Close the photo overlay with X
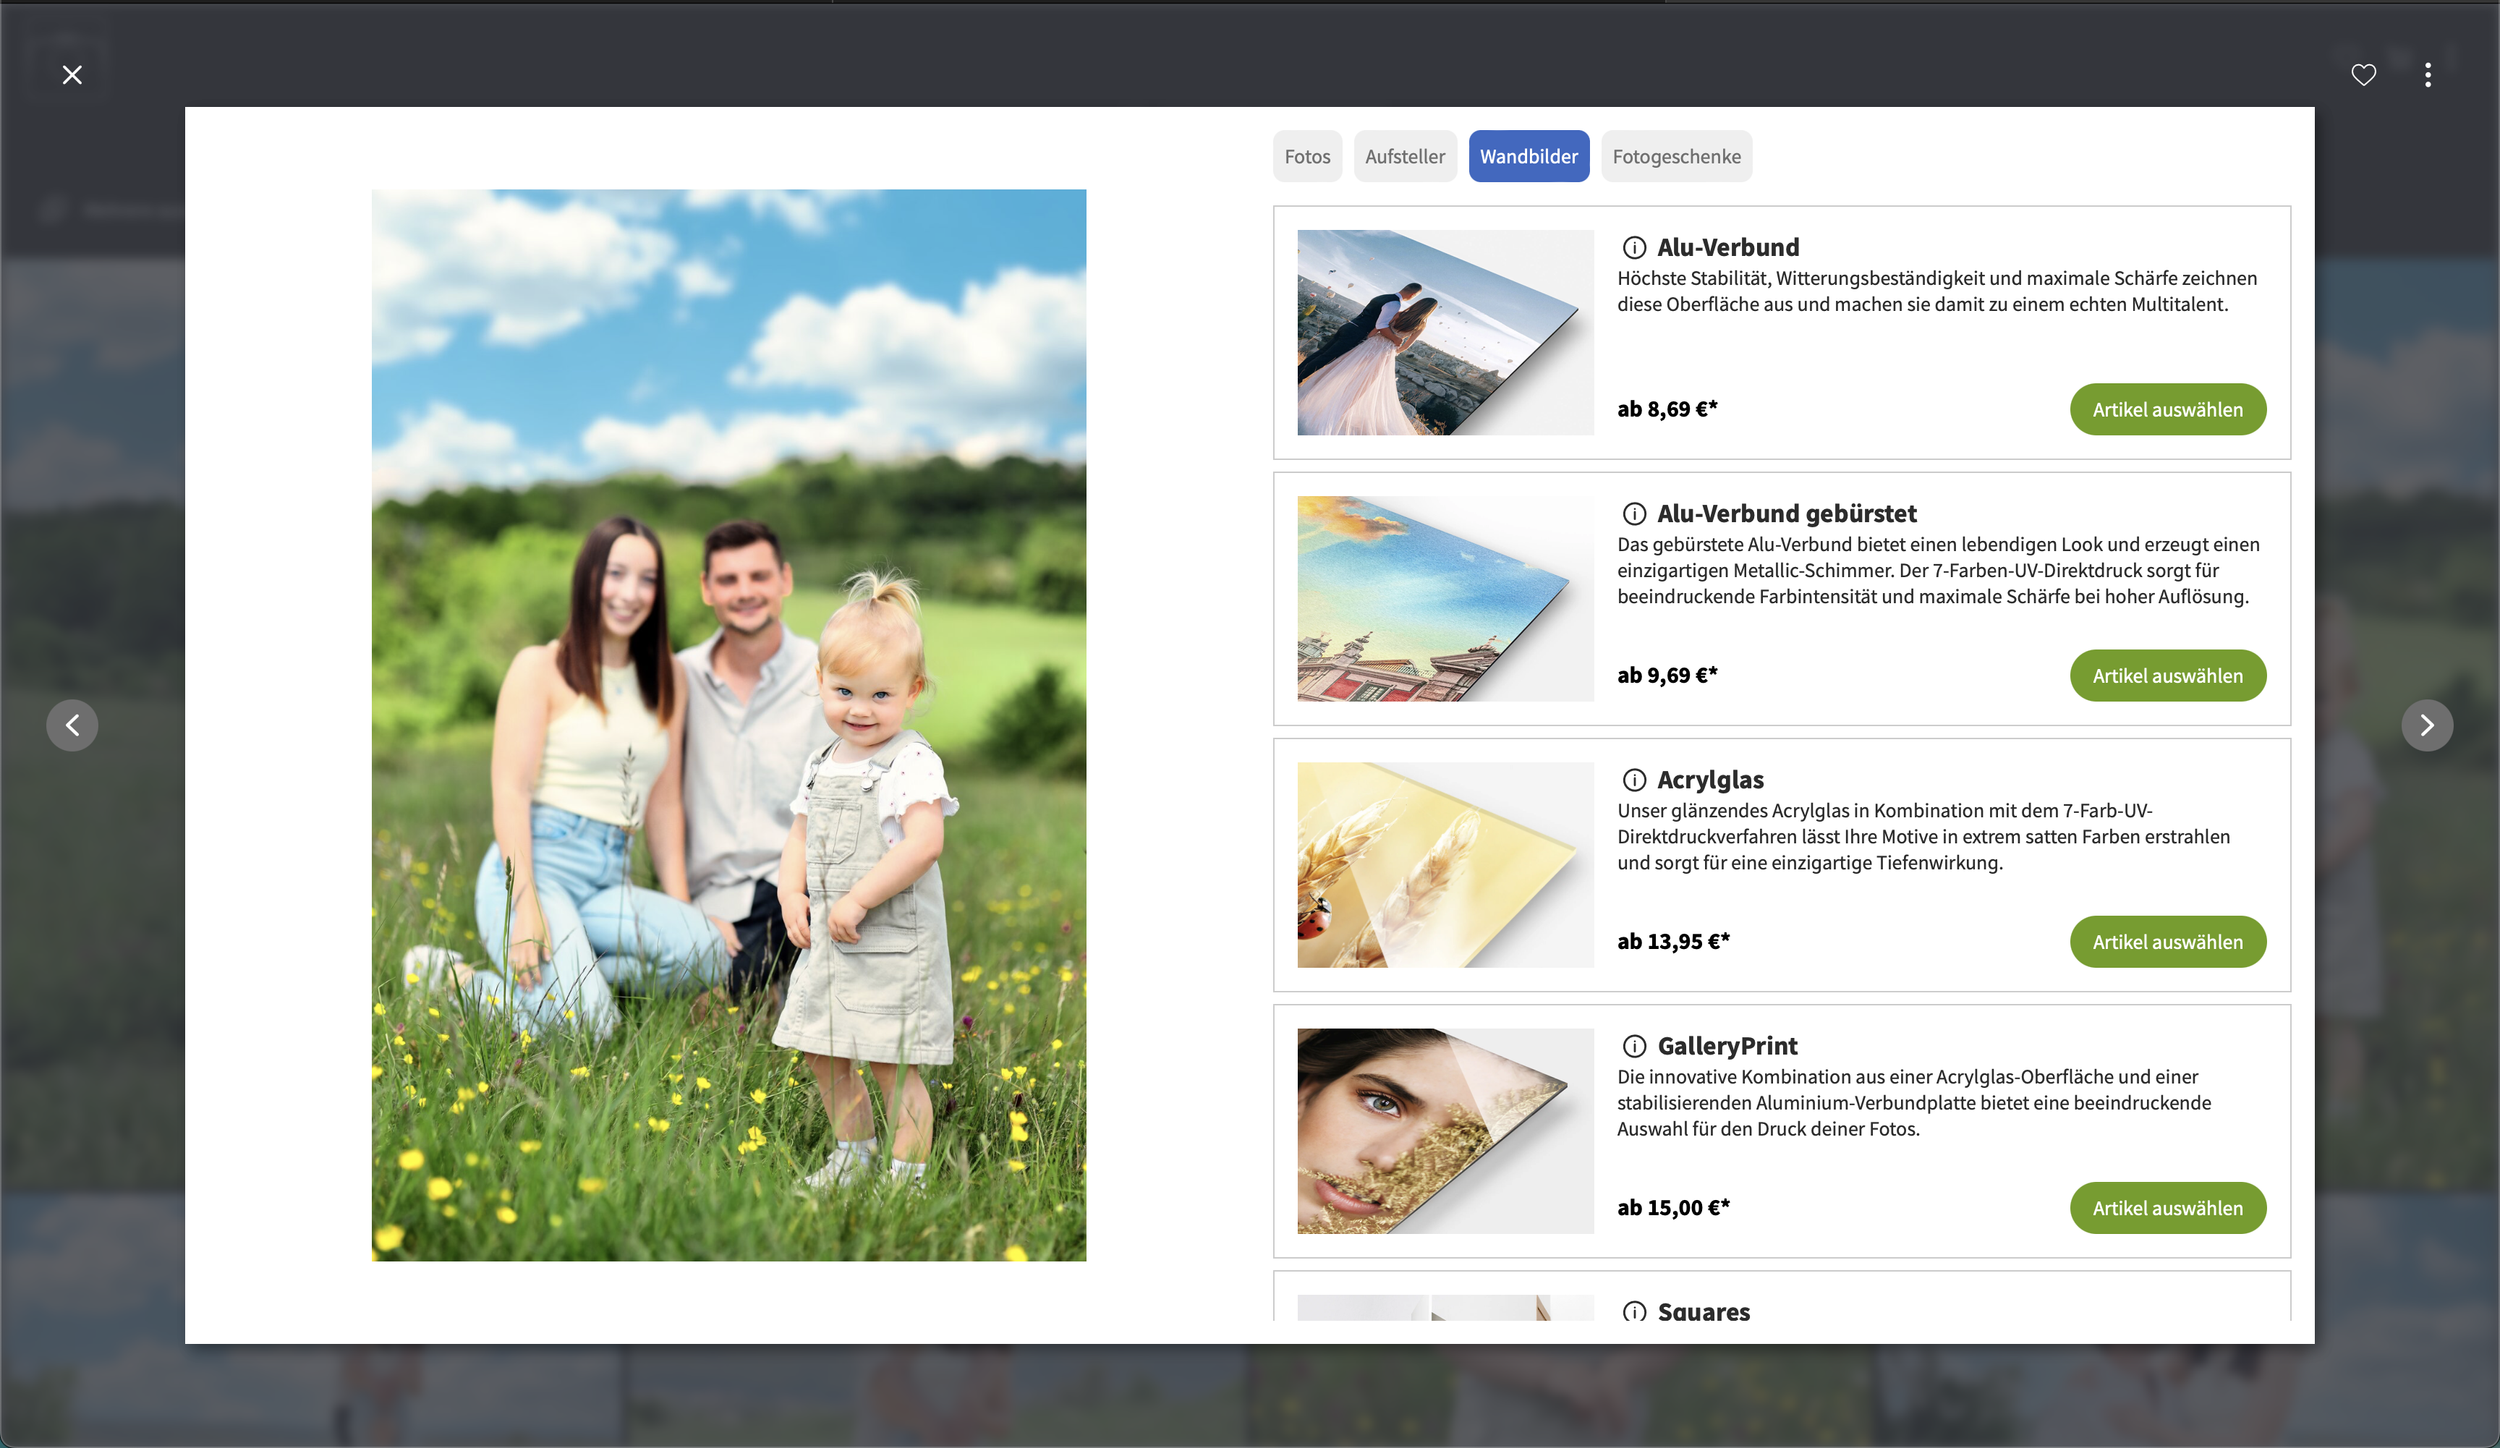2500x1448 pixels. (72, 75)
